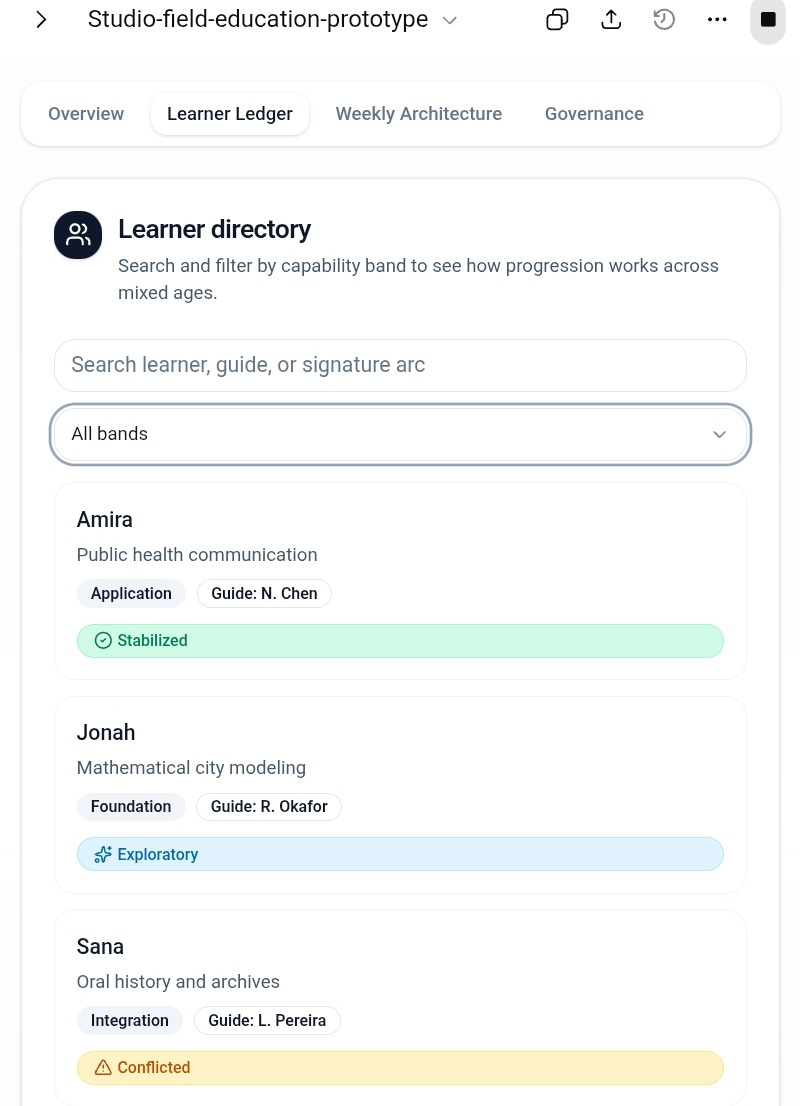This screenshot has height=1106, width=800.
Task: Switch to the Overview tab
Action: (86, 113)
